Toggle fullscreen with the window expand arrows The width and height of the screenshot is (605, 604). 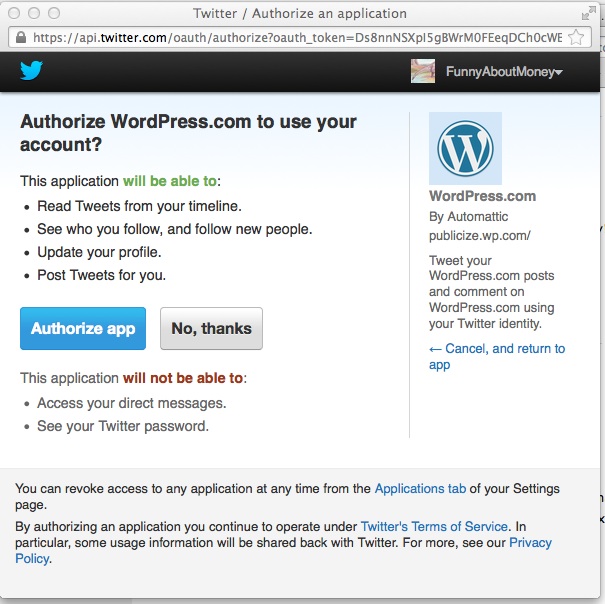(x=588, y=14)
